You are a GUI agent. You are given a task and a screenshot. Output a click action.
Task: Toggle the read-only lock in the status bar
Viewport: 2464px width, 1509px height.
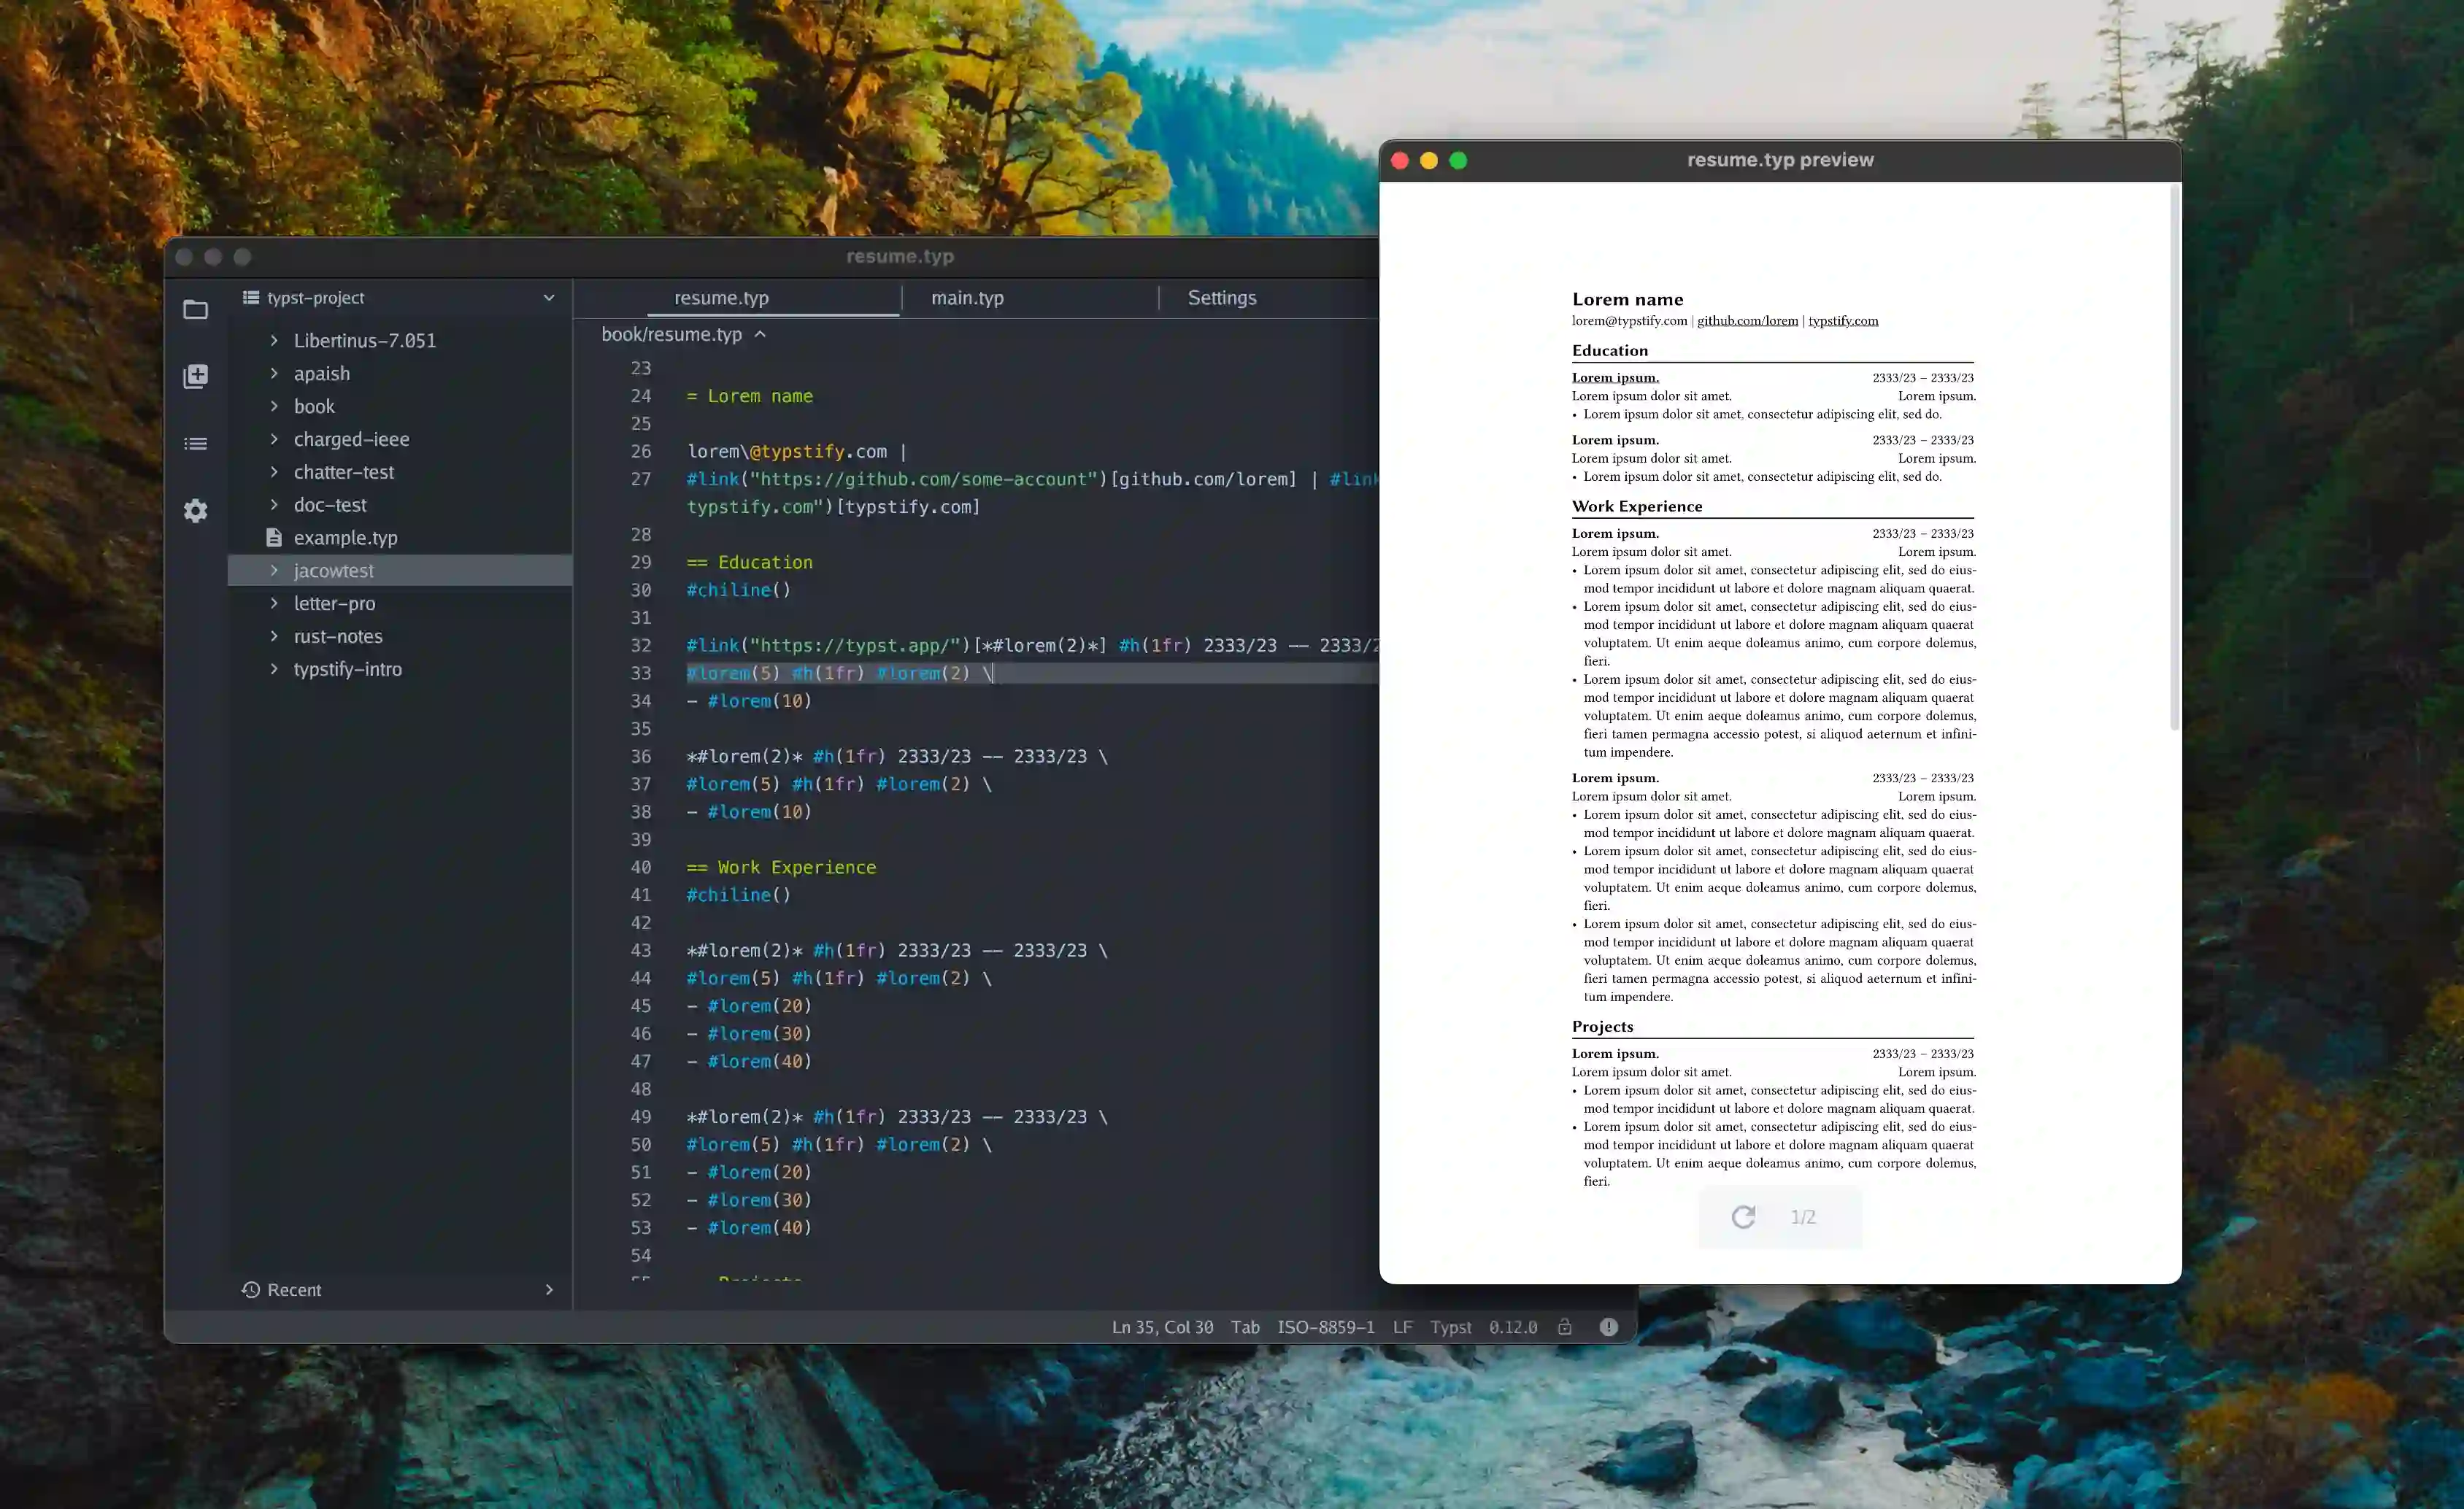click(1564, 1327)
